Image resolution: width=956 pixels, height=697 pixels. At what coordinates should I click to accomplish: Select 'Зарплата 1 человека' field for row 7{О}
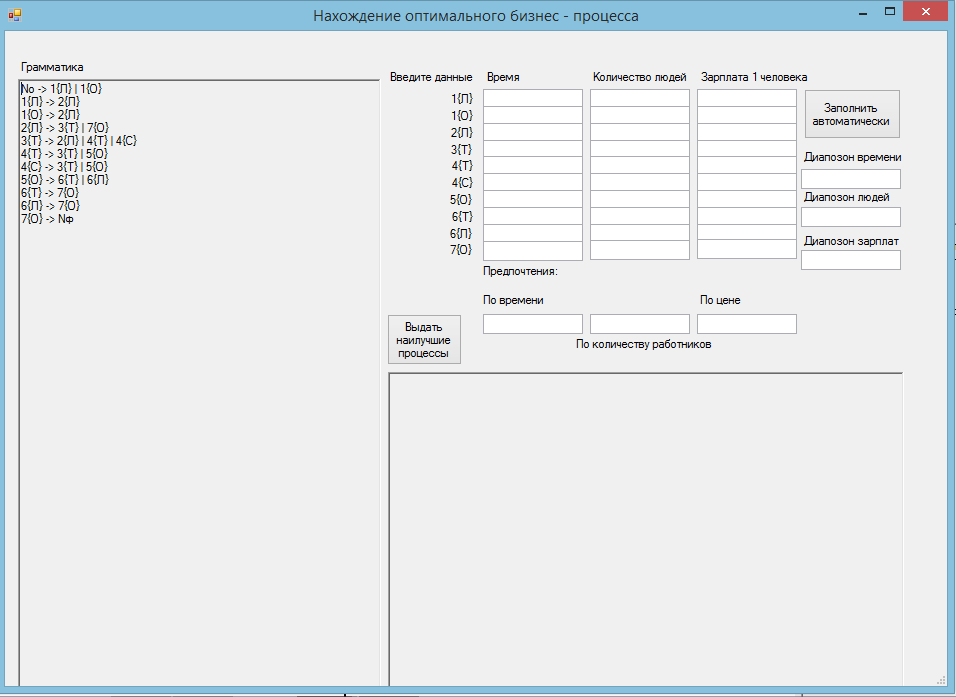pyautogui.click(x=746, y=250)
